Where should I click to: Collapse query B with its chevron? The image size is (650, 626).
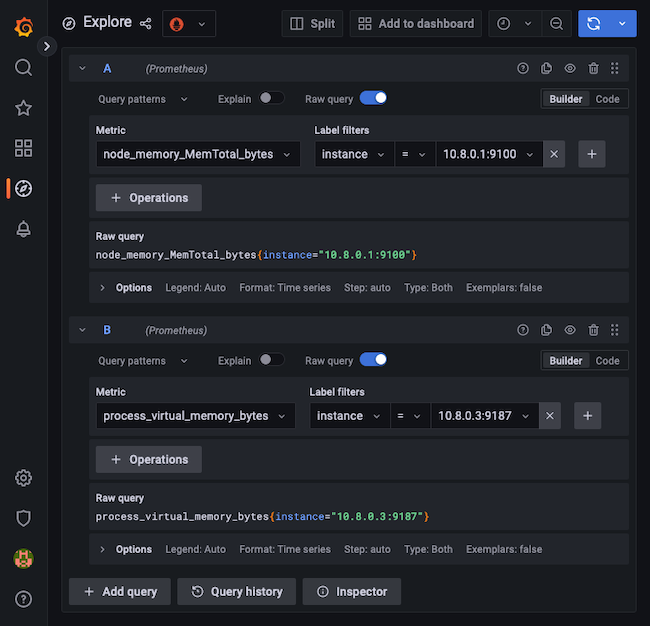click(82, 330)
